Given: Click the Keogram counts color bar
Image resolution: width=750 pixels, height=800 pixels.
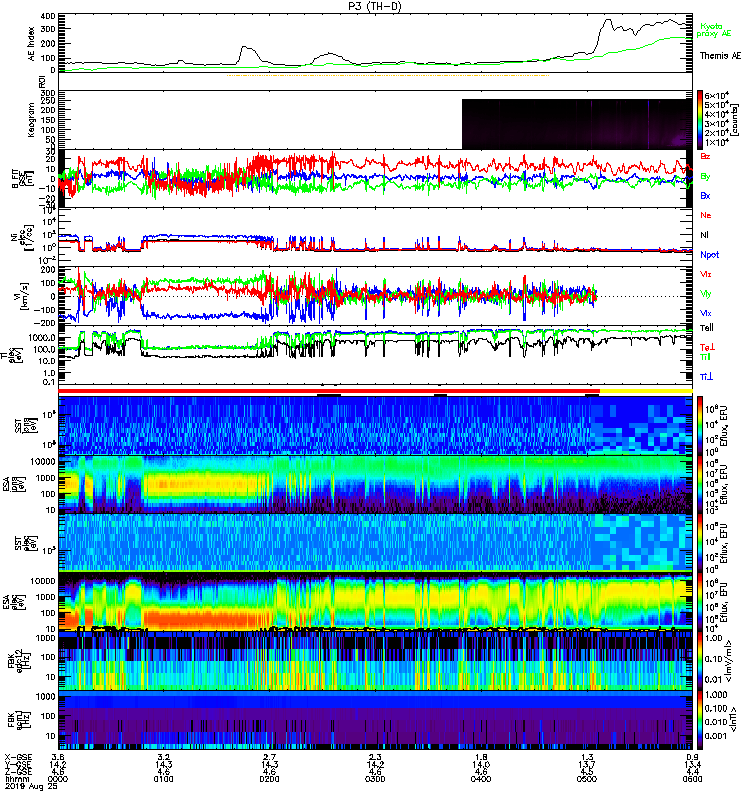Looking at the screenshot, I should point(699,120).
